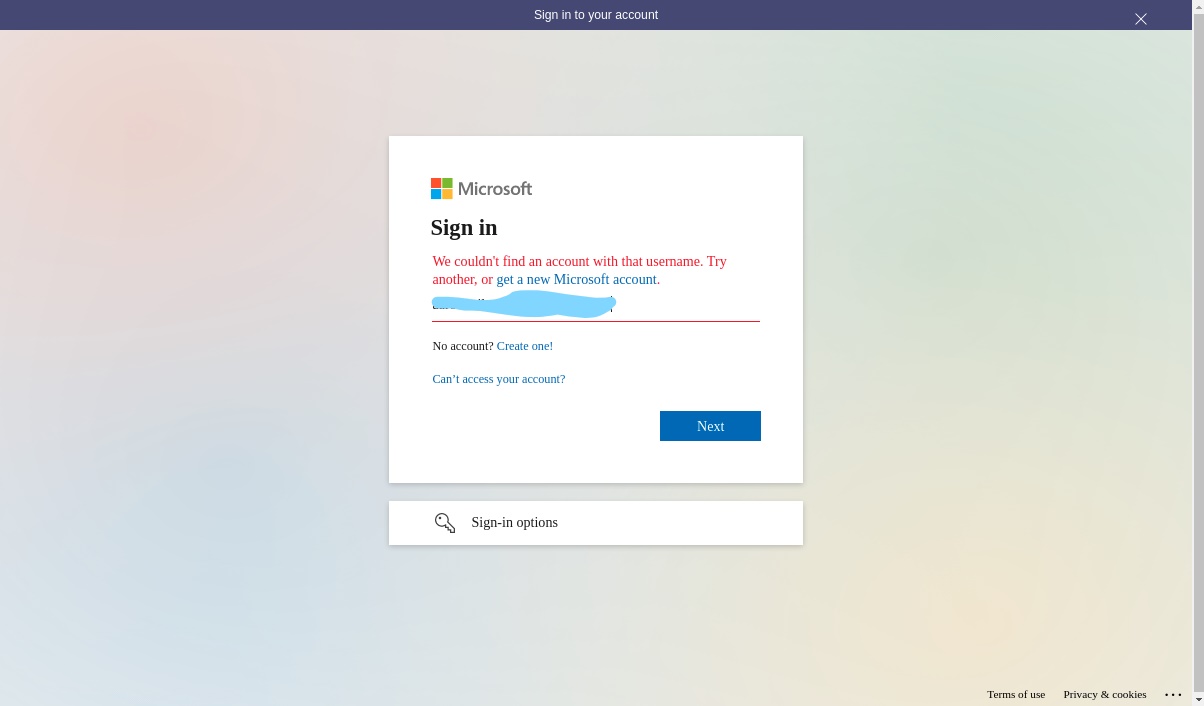The height and width of the screenshot is (706, 1204).
Task: Click the 'Sign in' heading text
Action: coord(464,227)
